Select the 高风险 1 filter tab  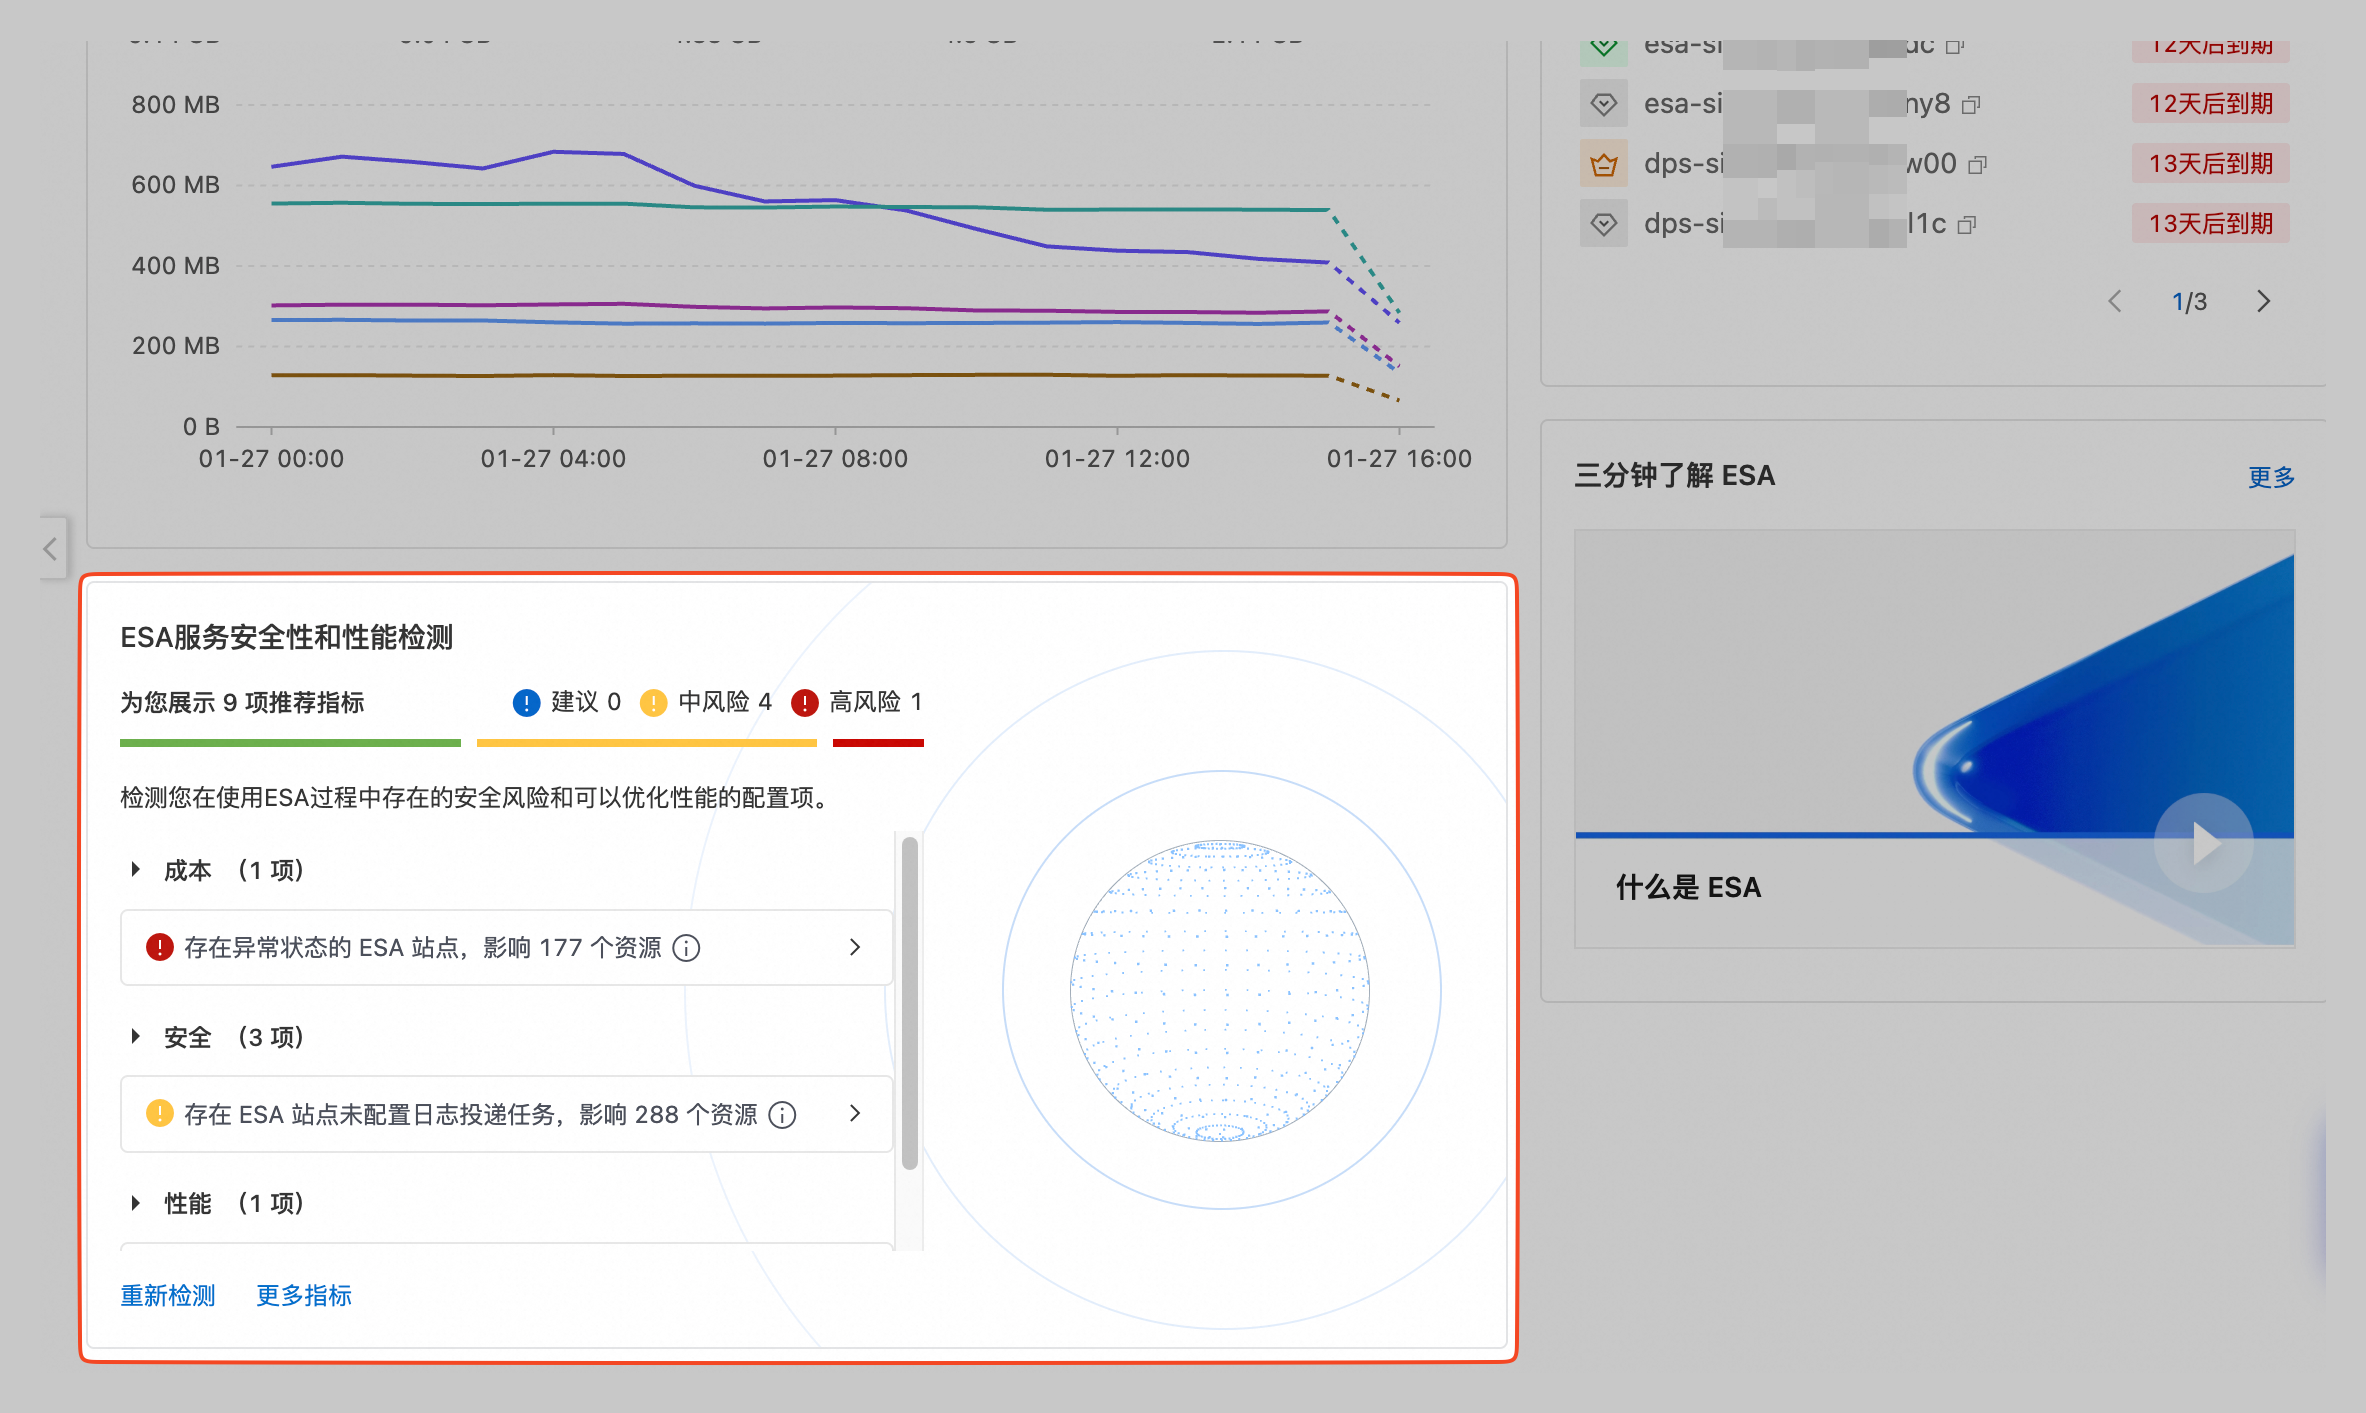(857, 702)
